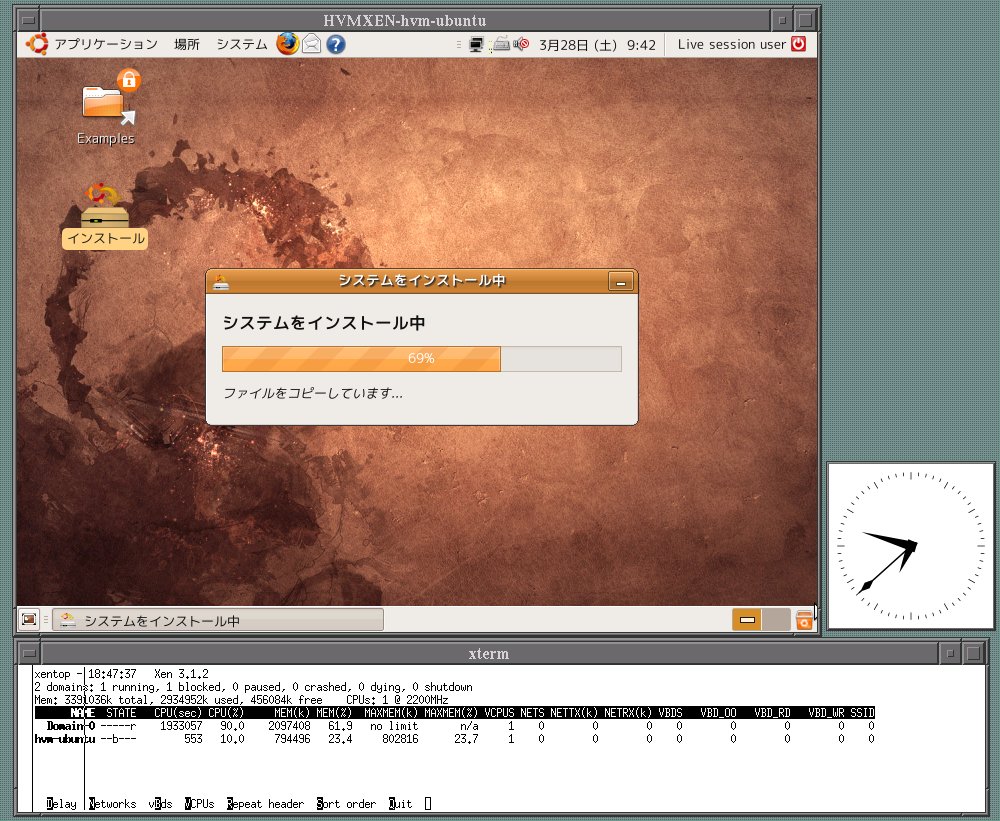
Task: Click the network monitor tray icon
Action: pos(477,44)
